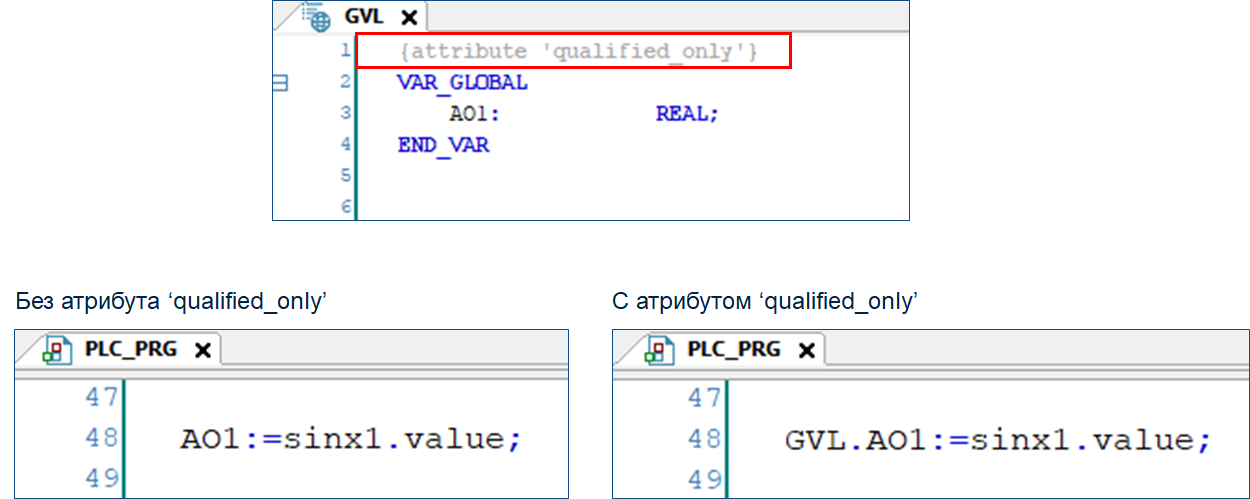Switch to the GVL tab
Image resolution: width=1250 pixels, height=499 pixels.
[364, 17]
